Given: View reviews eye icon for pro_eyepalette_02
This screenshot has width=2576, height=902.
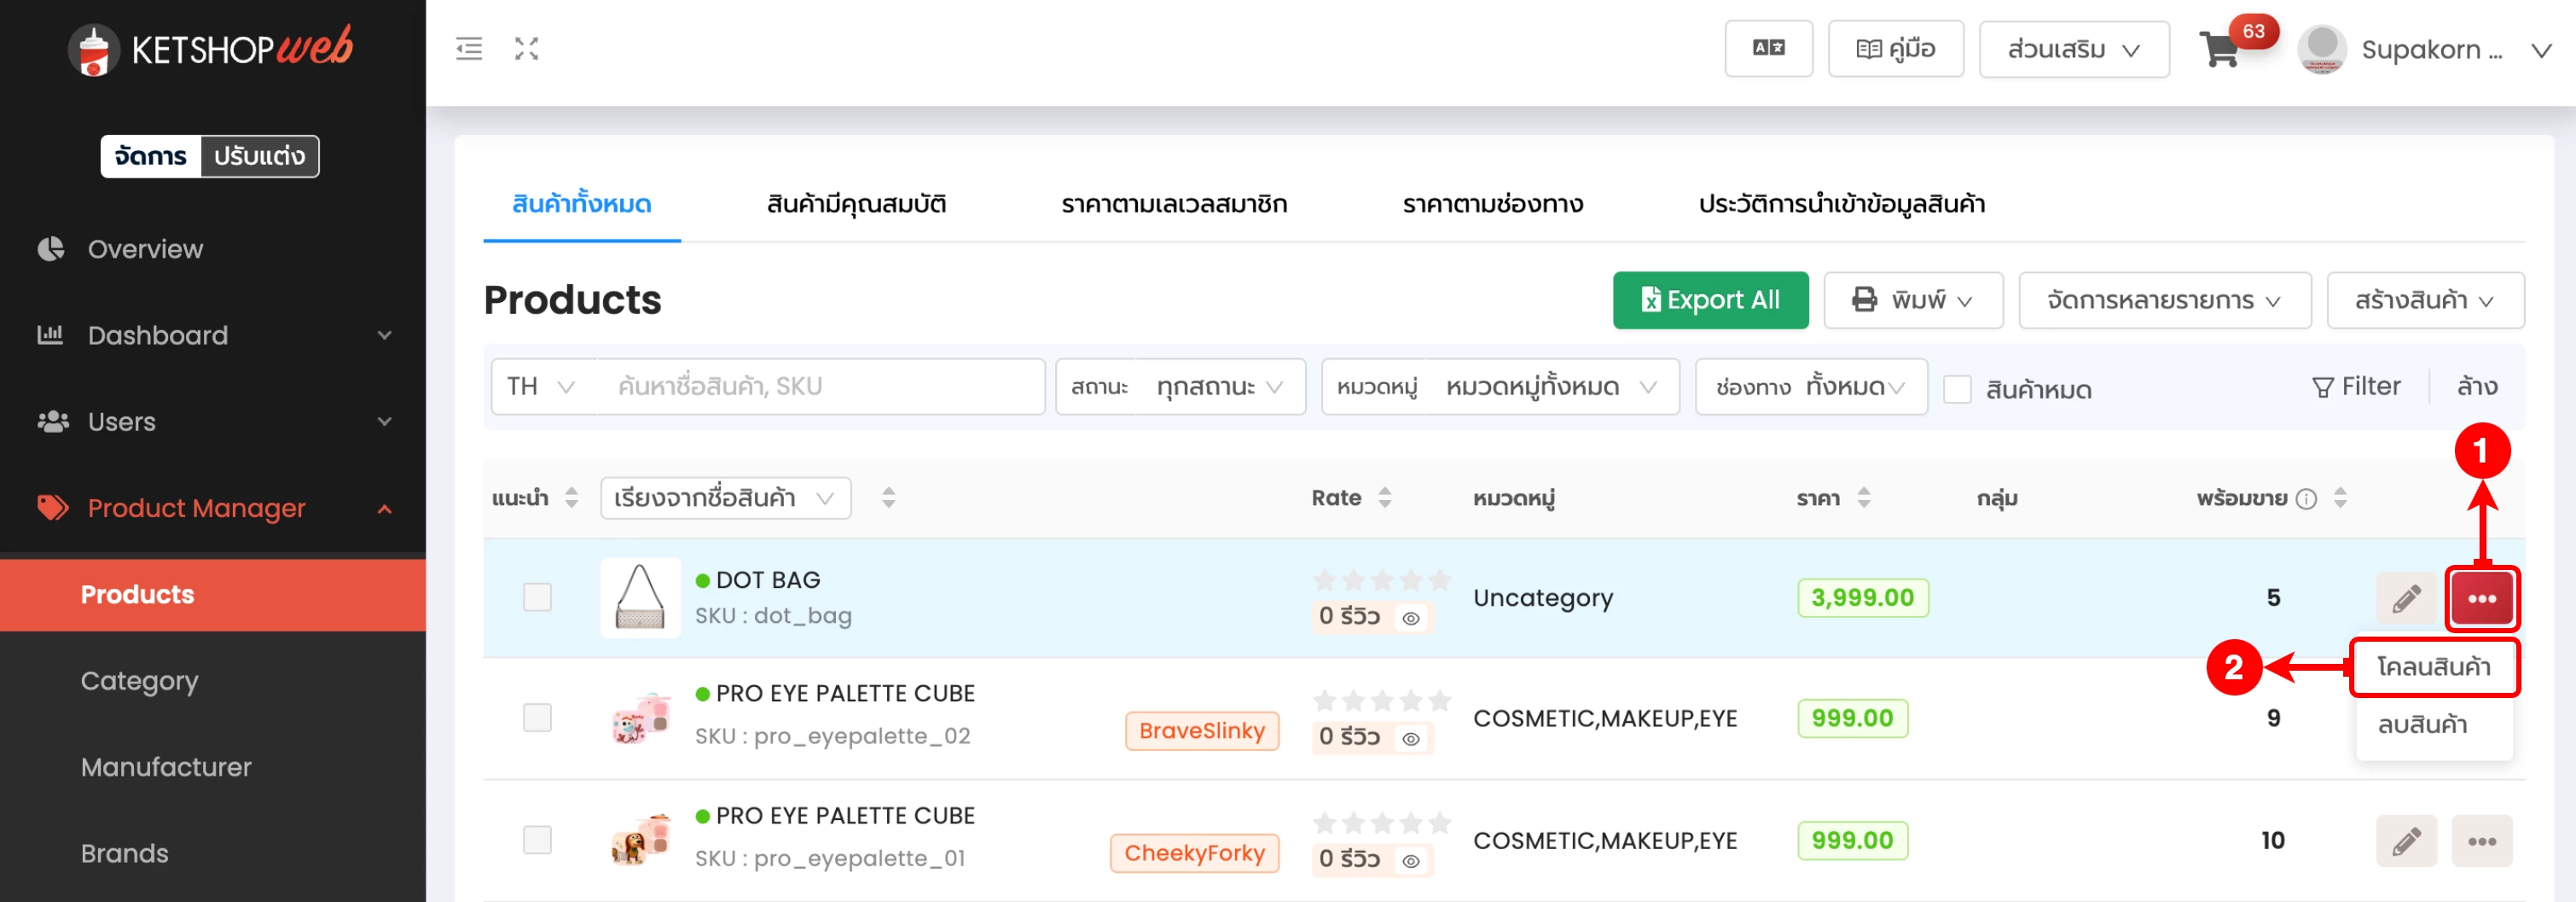Looking at the screenshot, I should [x=1411, y=739].
